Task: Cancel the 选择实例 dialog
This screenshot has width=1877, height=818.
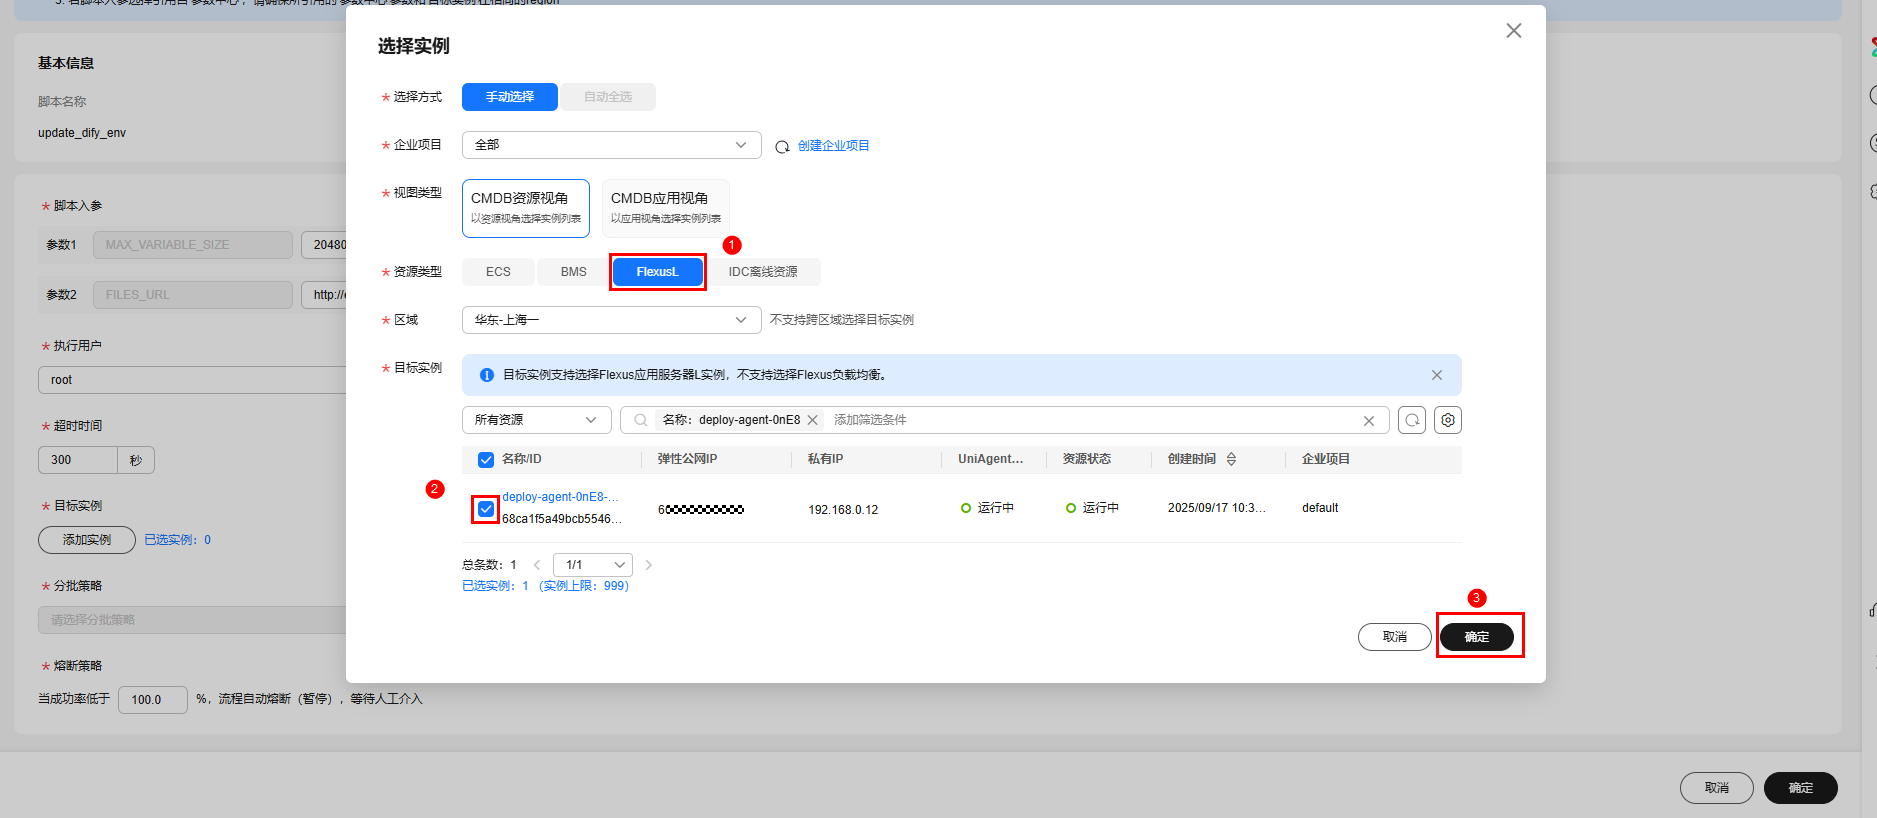Action: tap(1395, 637)
